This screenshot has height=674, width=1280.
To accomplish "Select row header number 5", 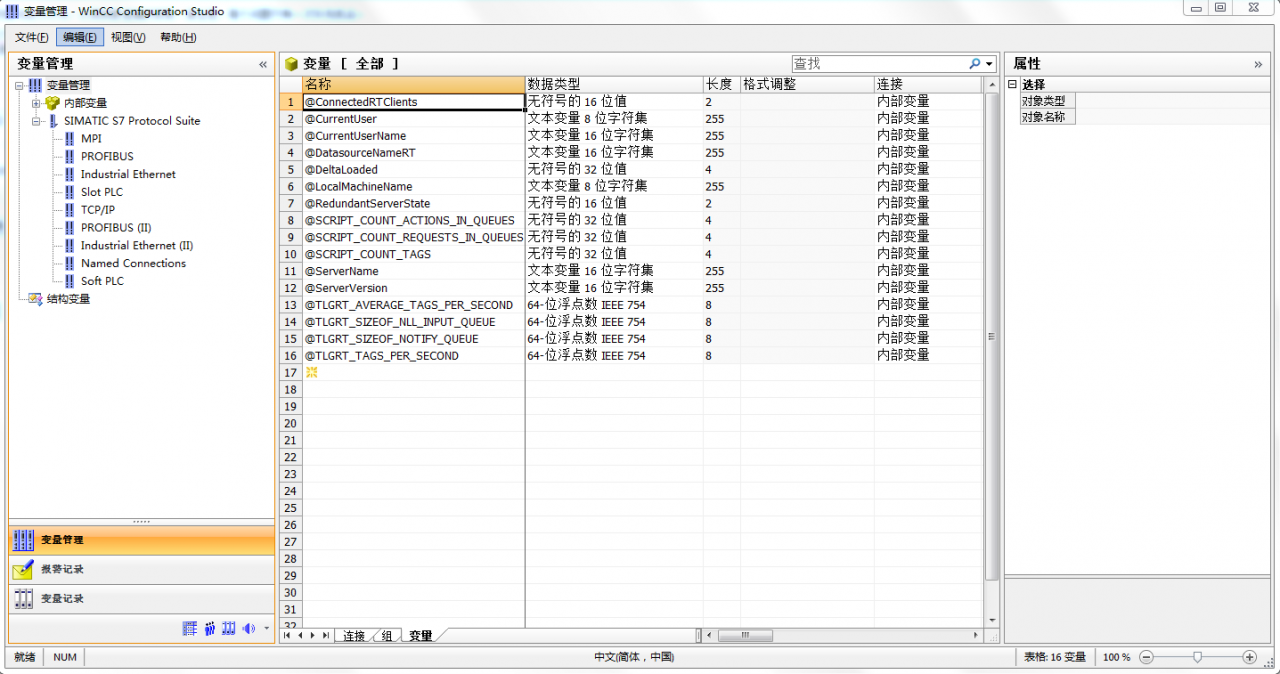I will (290, 170).
